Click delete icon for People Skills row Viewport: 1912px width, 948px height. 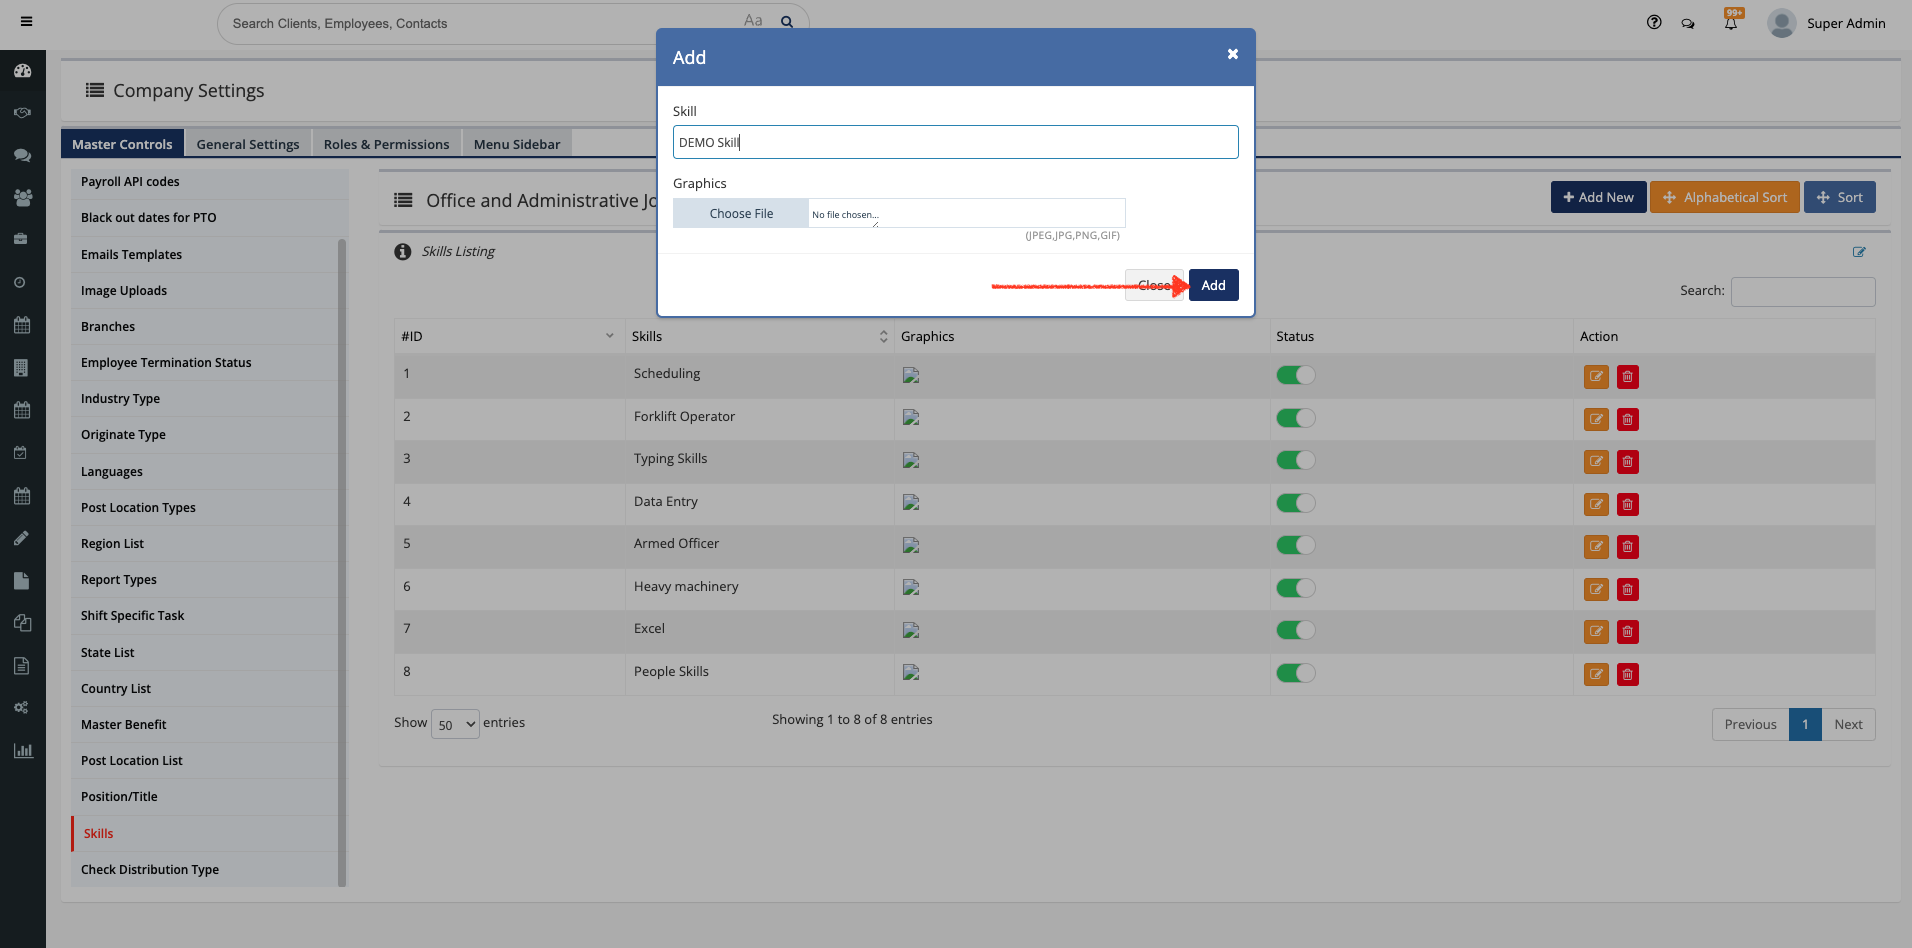pyautogui.click(x=1627, y=675)
